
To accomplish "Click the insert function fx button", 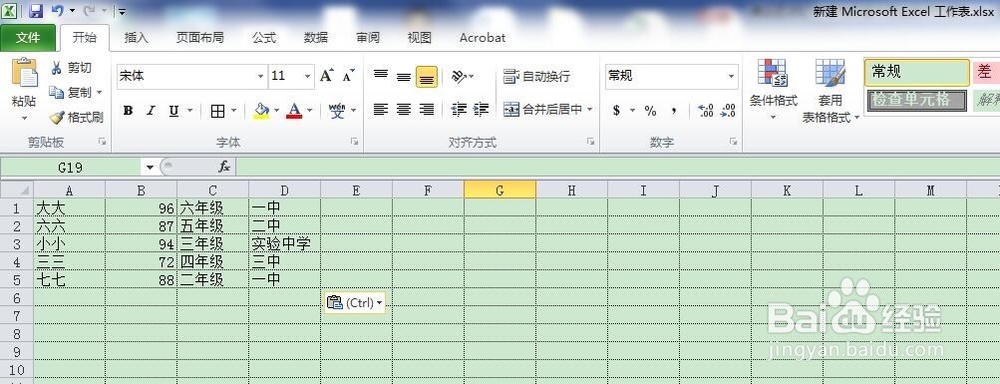I will click(224, 167).
